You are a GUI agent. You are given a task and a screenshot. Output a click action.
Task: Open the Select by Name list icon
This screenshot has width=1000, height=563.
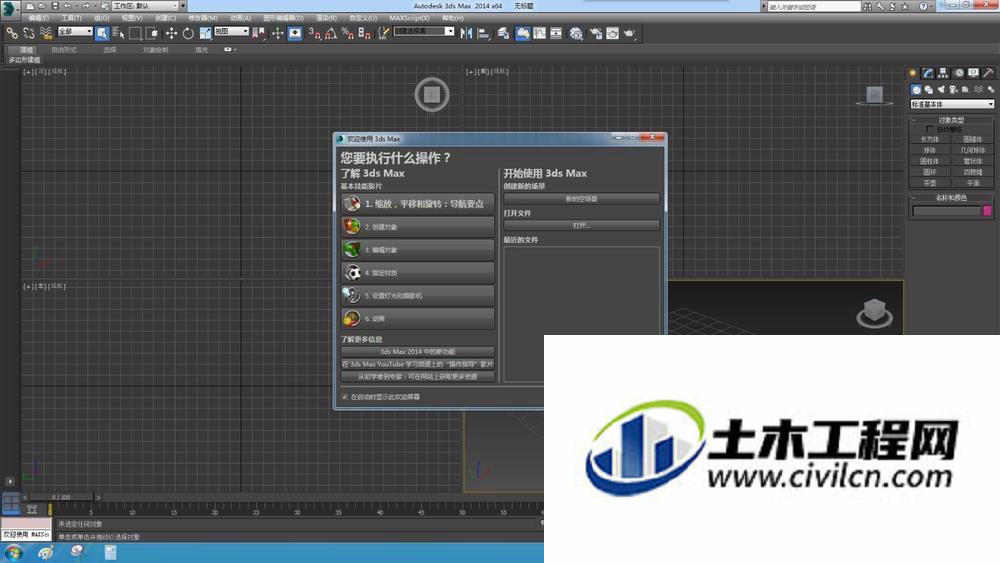coord(118,33)
